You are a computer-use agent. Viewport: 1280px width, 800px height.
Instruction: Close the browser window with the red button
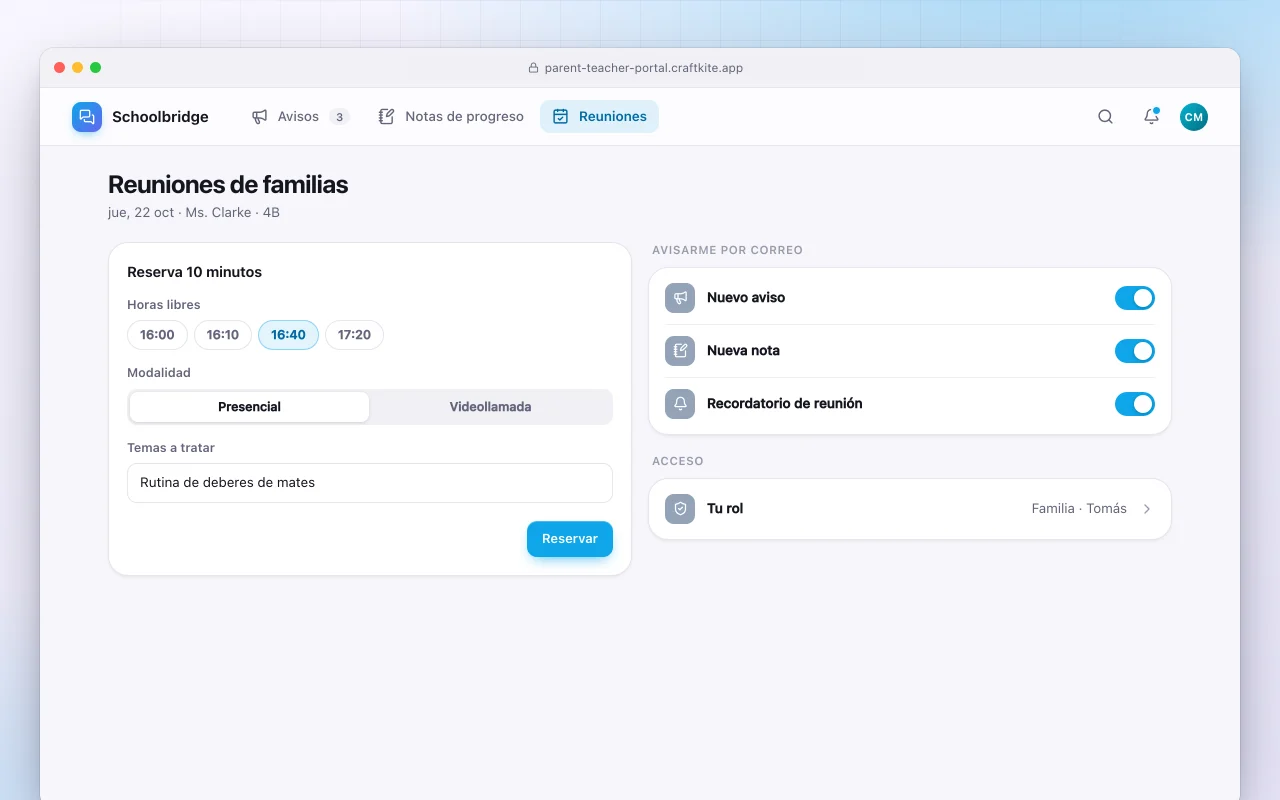pyautogui.click(x=60, y=68)
